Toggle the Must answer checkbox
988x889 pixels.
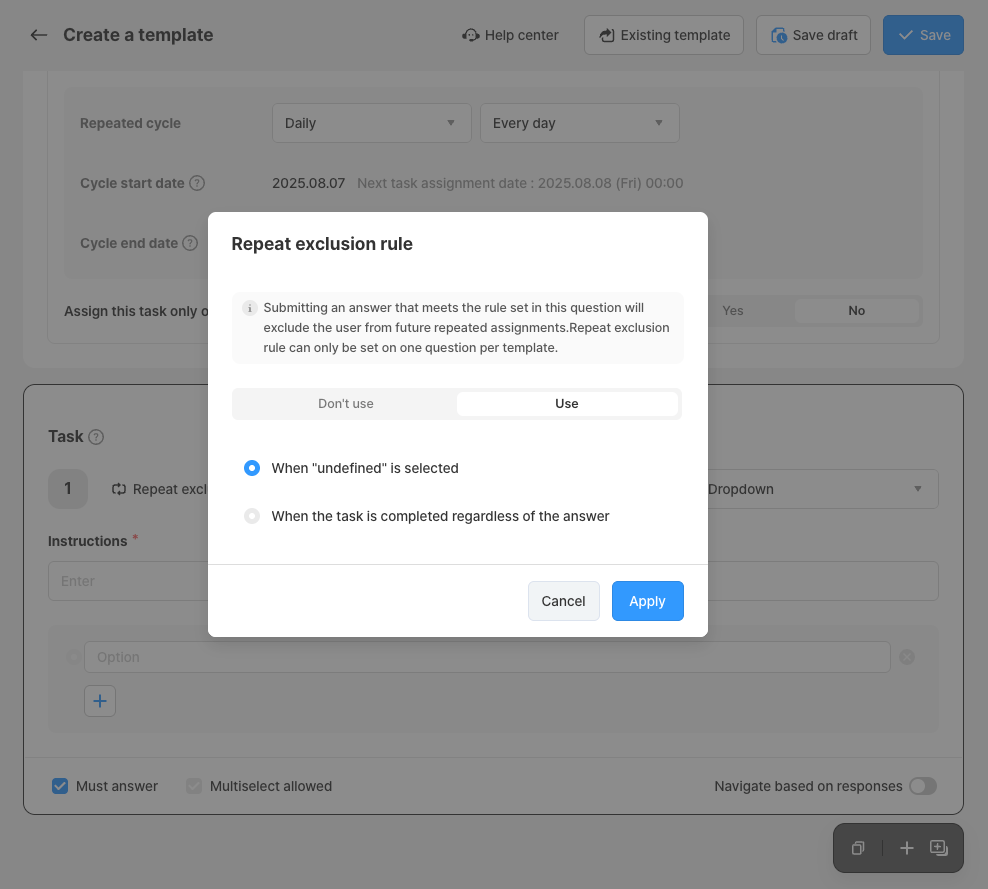[x=60, y=786]
